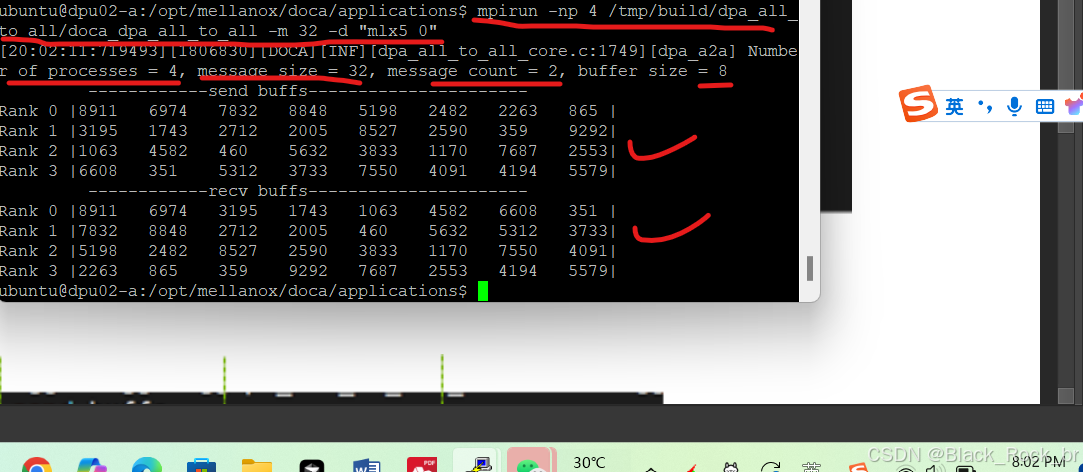Click value 9292 in send buffs Rank 1

click(589, 131)
